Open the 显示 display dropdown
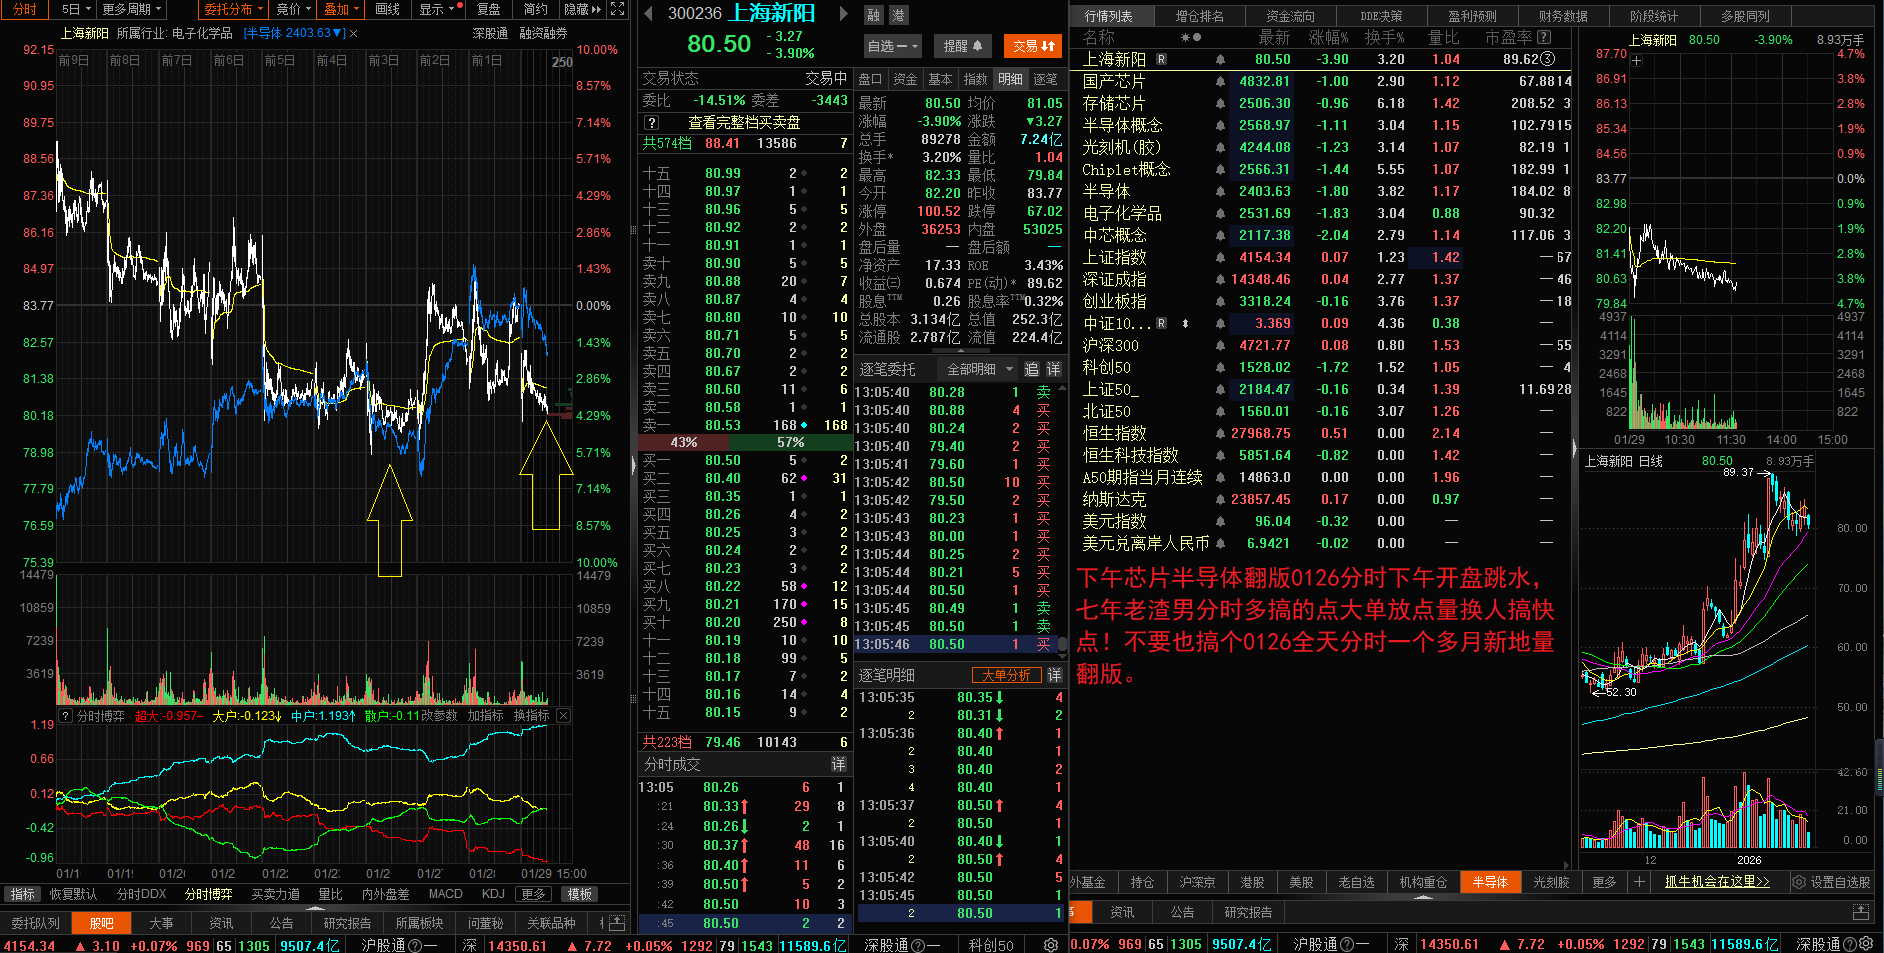 (x=437, y=9)
